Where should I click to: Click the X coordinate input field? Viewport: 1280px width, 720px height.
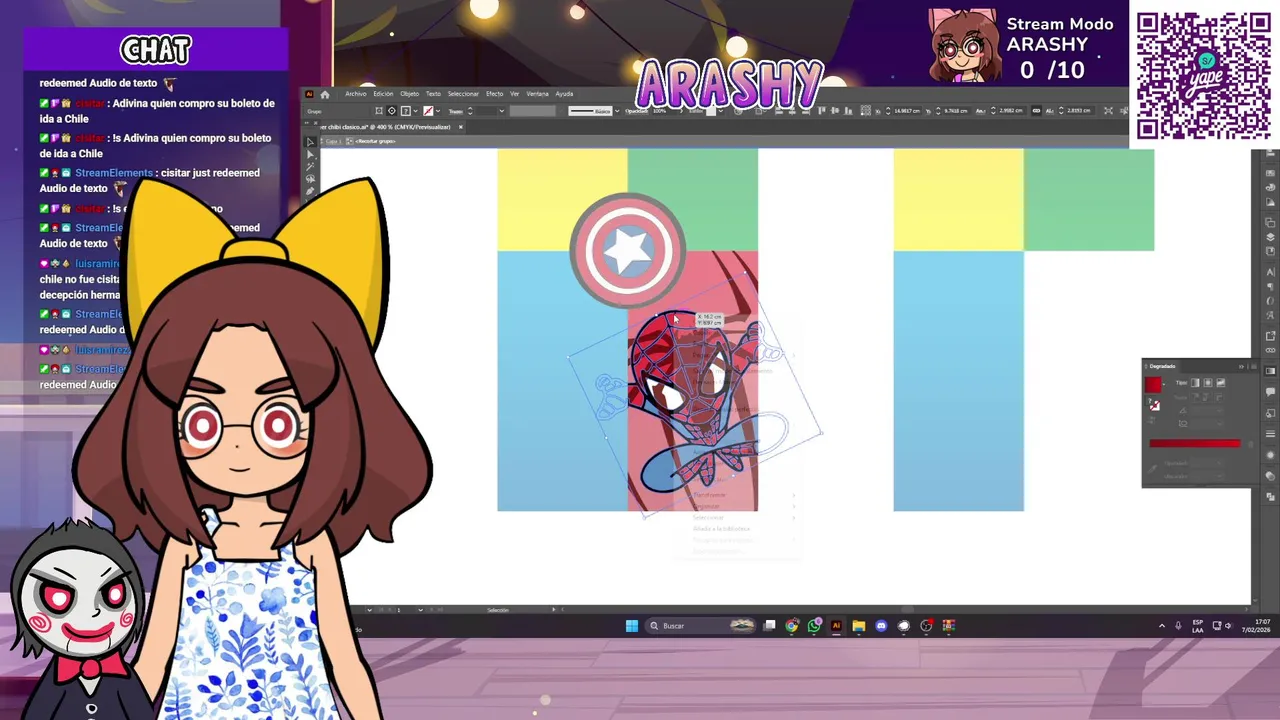907,111
